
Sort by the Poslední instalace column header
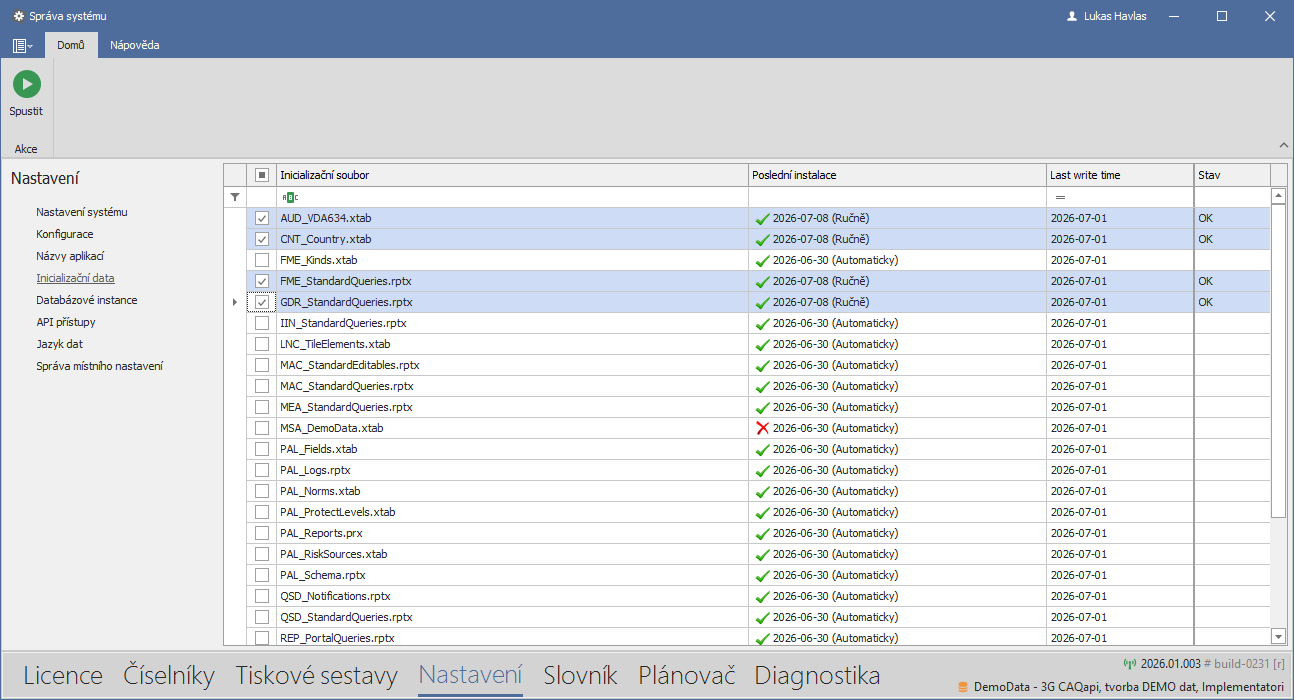pyautogui.click(x=898, y=175)
